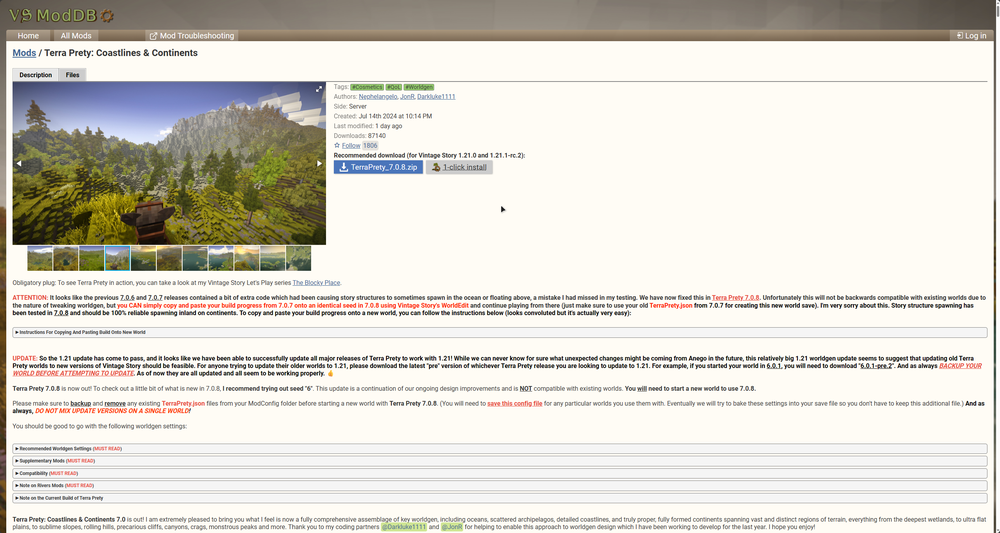1000x533 pixels.
Task: Select the highlighted fourth screenshot thumbnail
Action: (117, 258)
